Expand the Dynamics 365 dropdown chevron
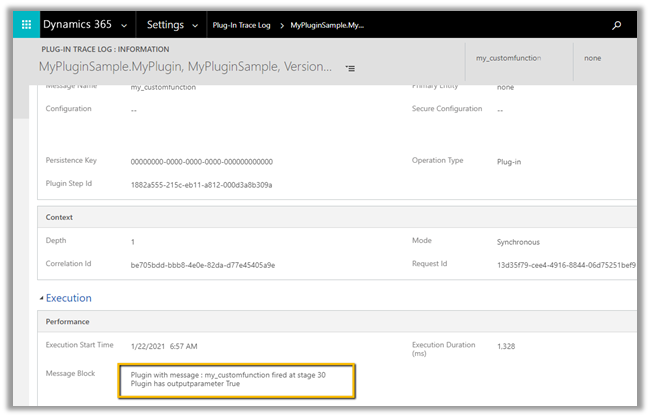The width and height of the screenshot is (650, 417). (122, 24)
